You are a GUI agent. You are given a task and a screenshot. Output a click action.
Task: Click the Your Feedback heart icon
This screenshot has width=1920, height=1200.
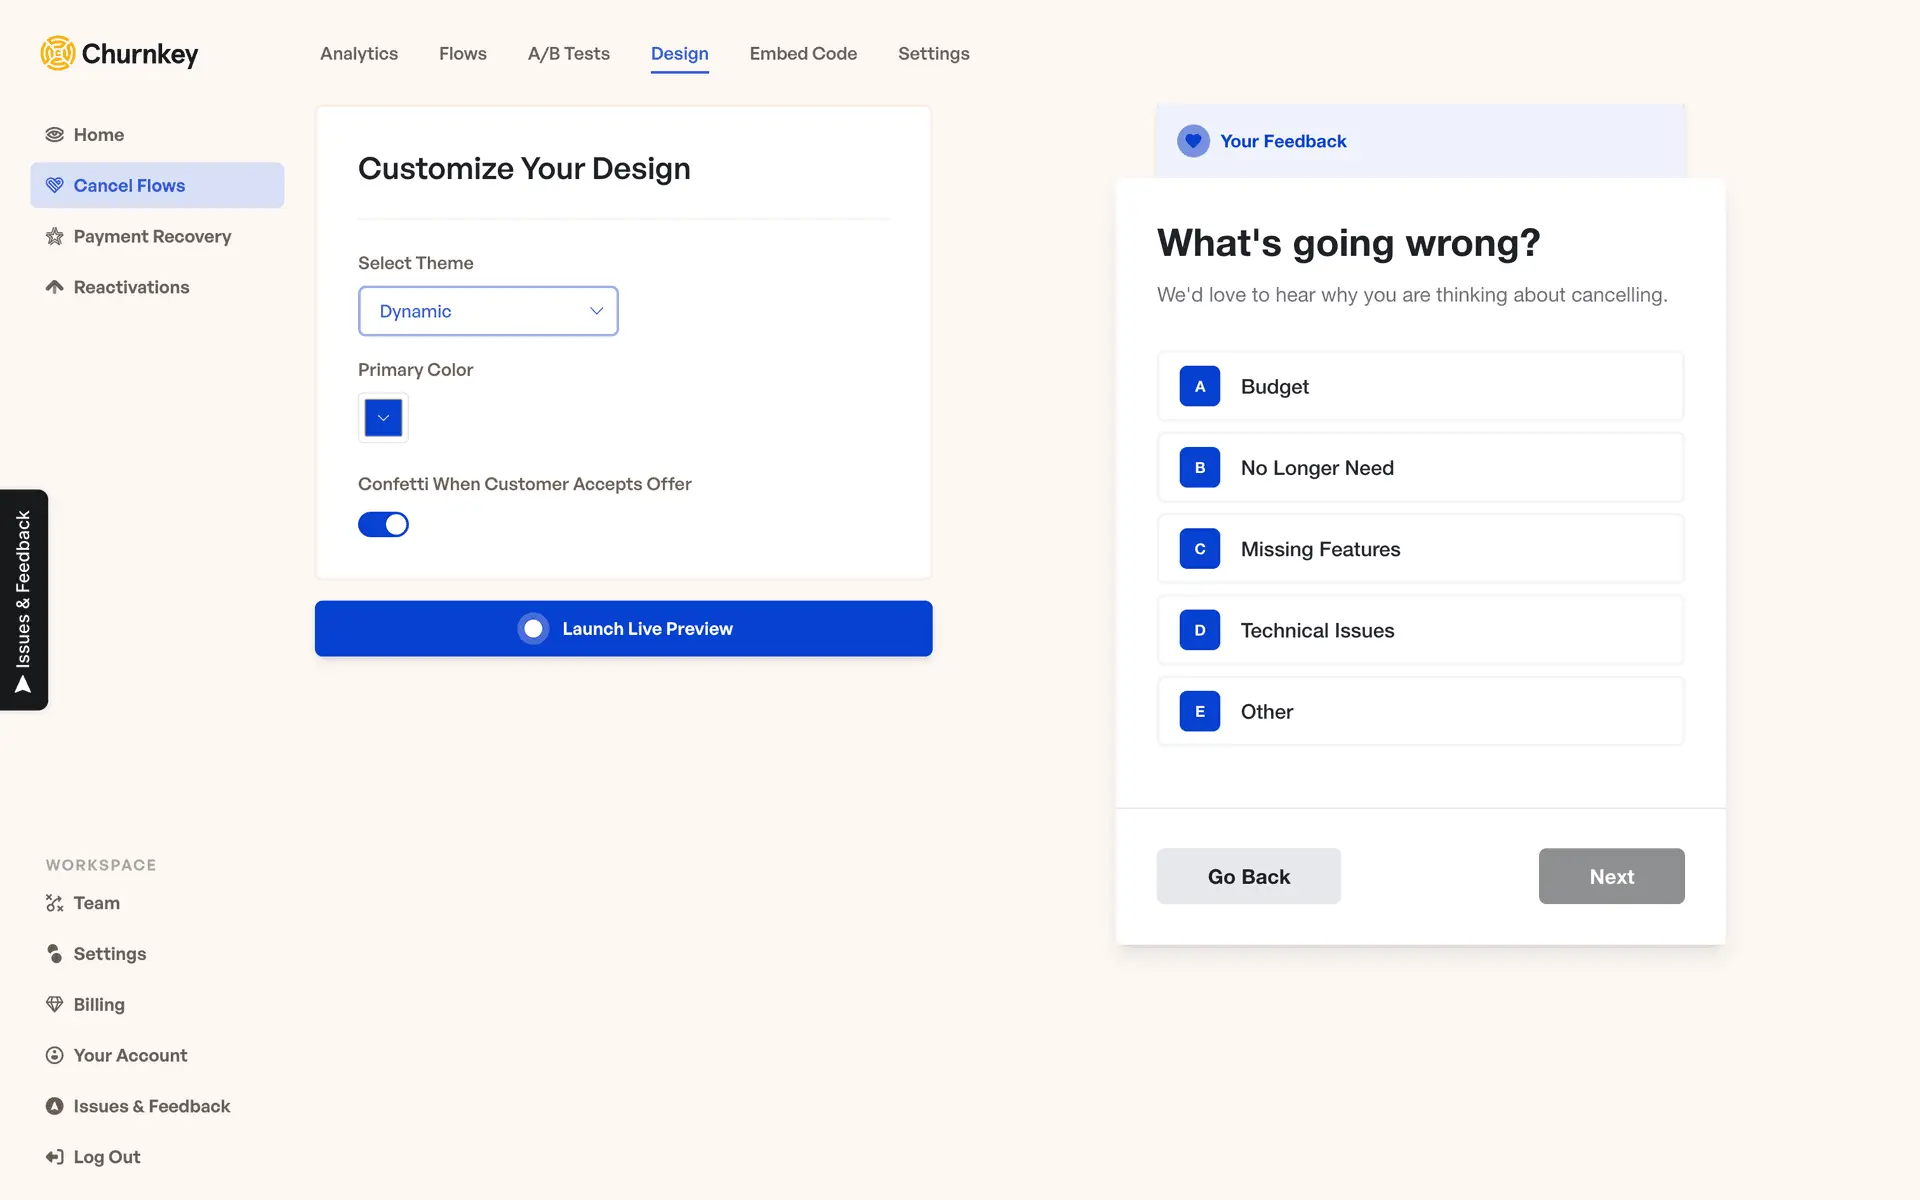pyautogui.click(x=1193, y=141)
